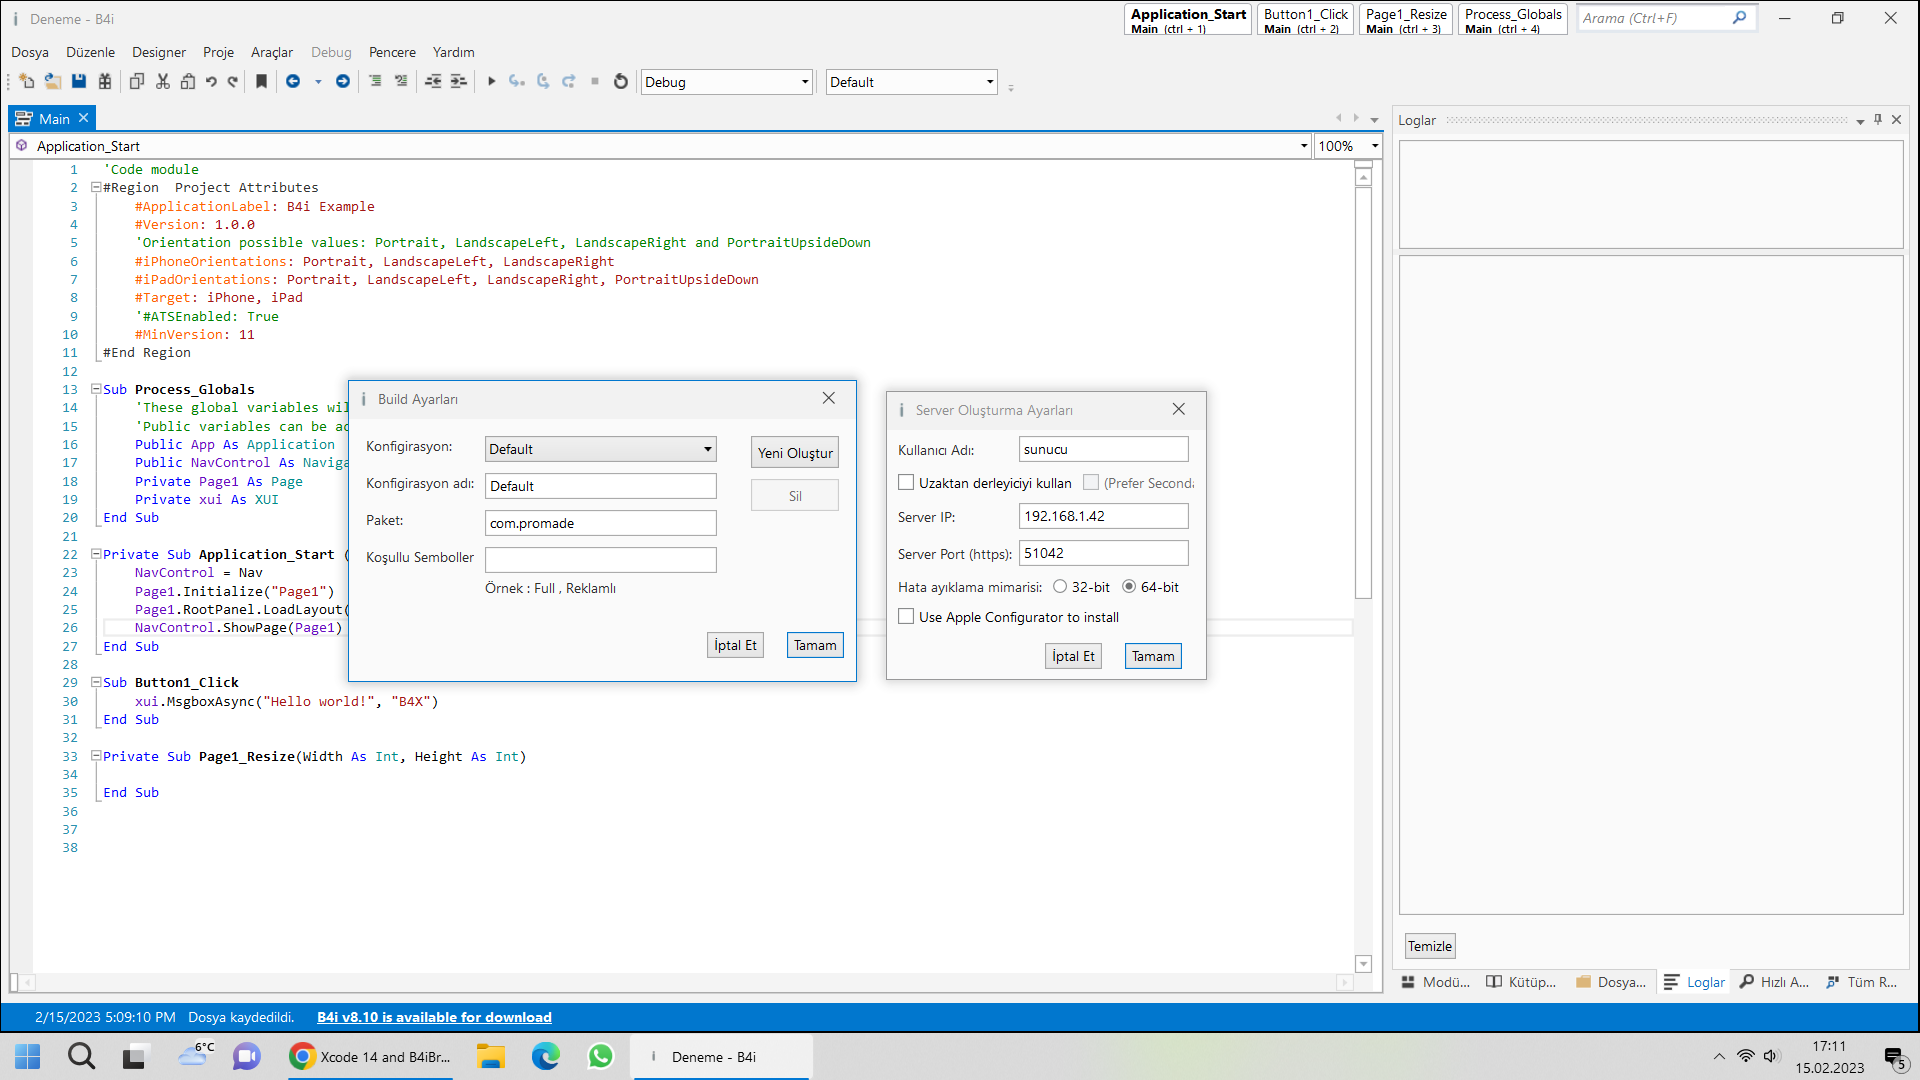This screenshot has width=1920, height=1080.
Task: Click the Server IP input field
Action: click(x=1103, y=516)
